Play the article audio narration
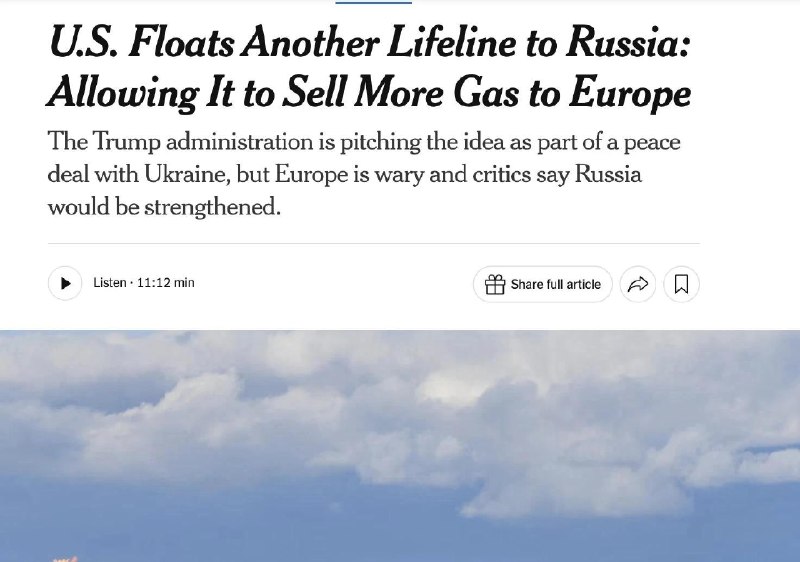The height and width of the screenshot is (562, 800). pos(65,283)
